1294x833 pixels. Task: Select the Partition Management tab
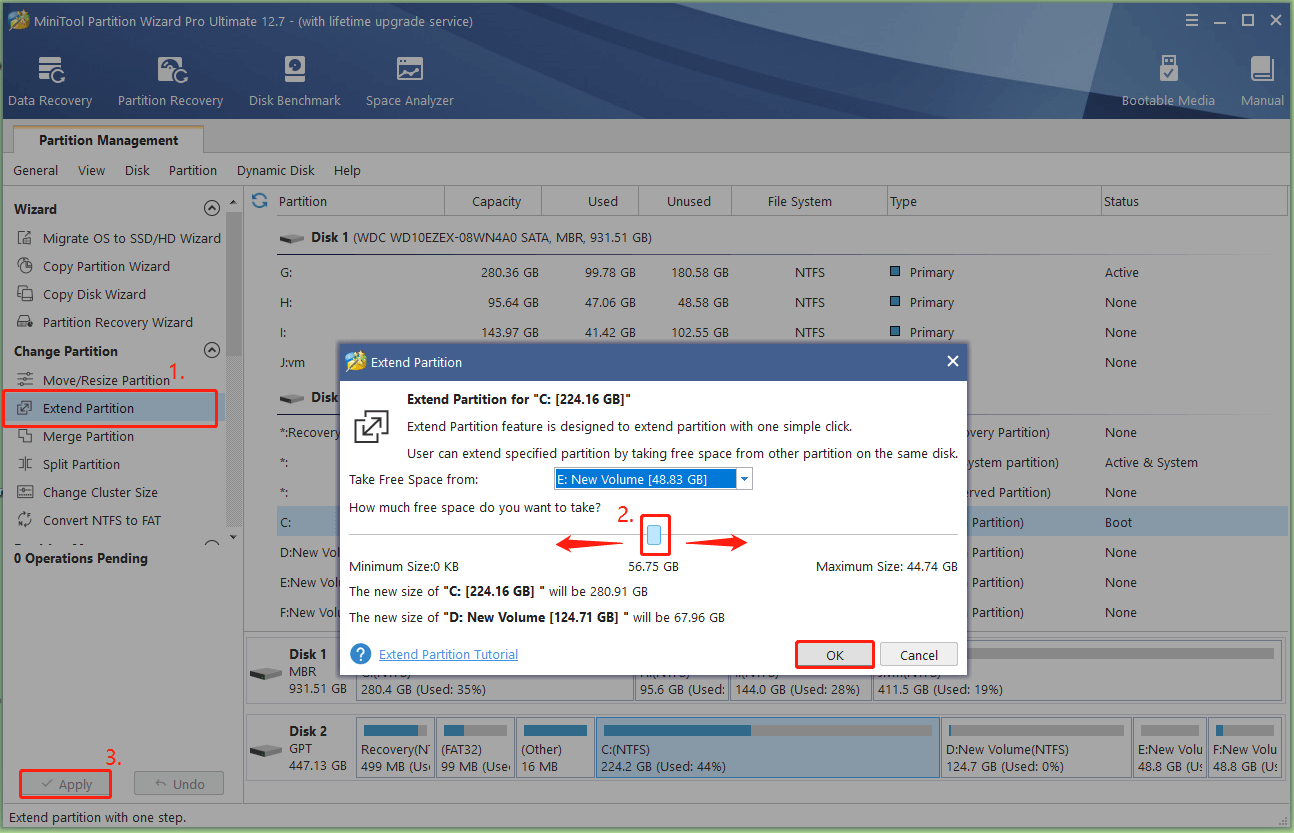coord(109,140)
